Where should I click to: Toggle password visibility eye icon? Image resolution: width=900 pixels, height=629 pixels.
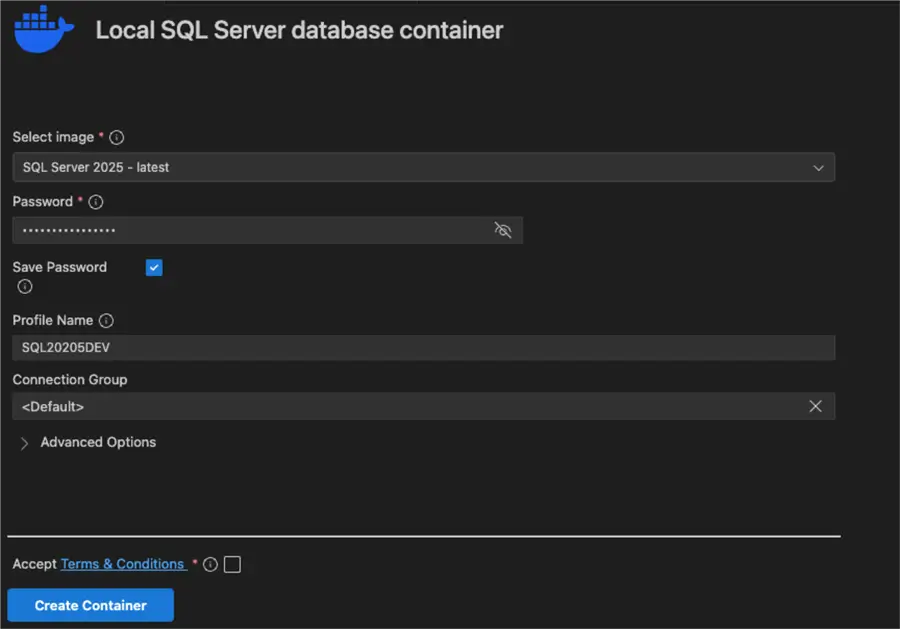point(503,230)
